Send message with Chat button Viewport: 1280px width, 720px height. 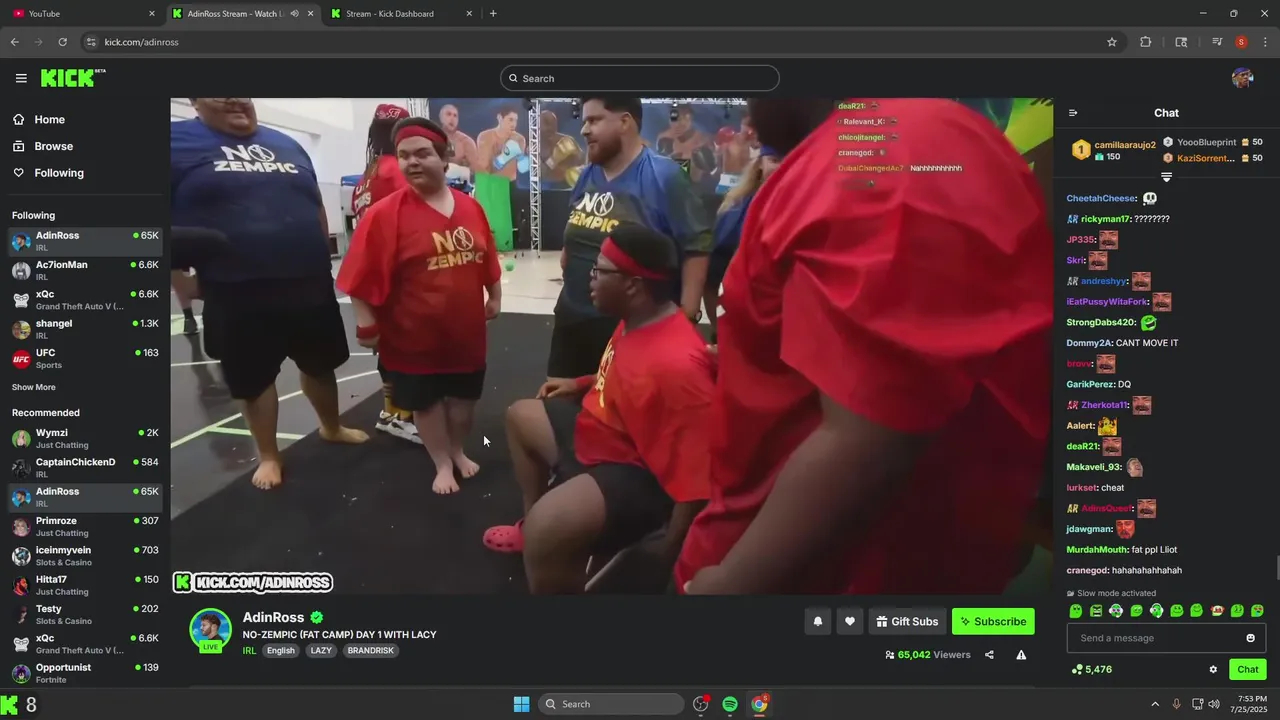(1248, 669)
